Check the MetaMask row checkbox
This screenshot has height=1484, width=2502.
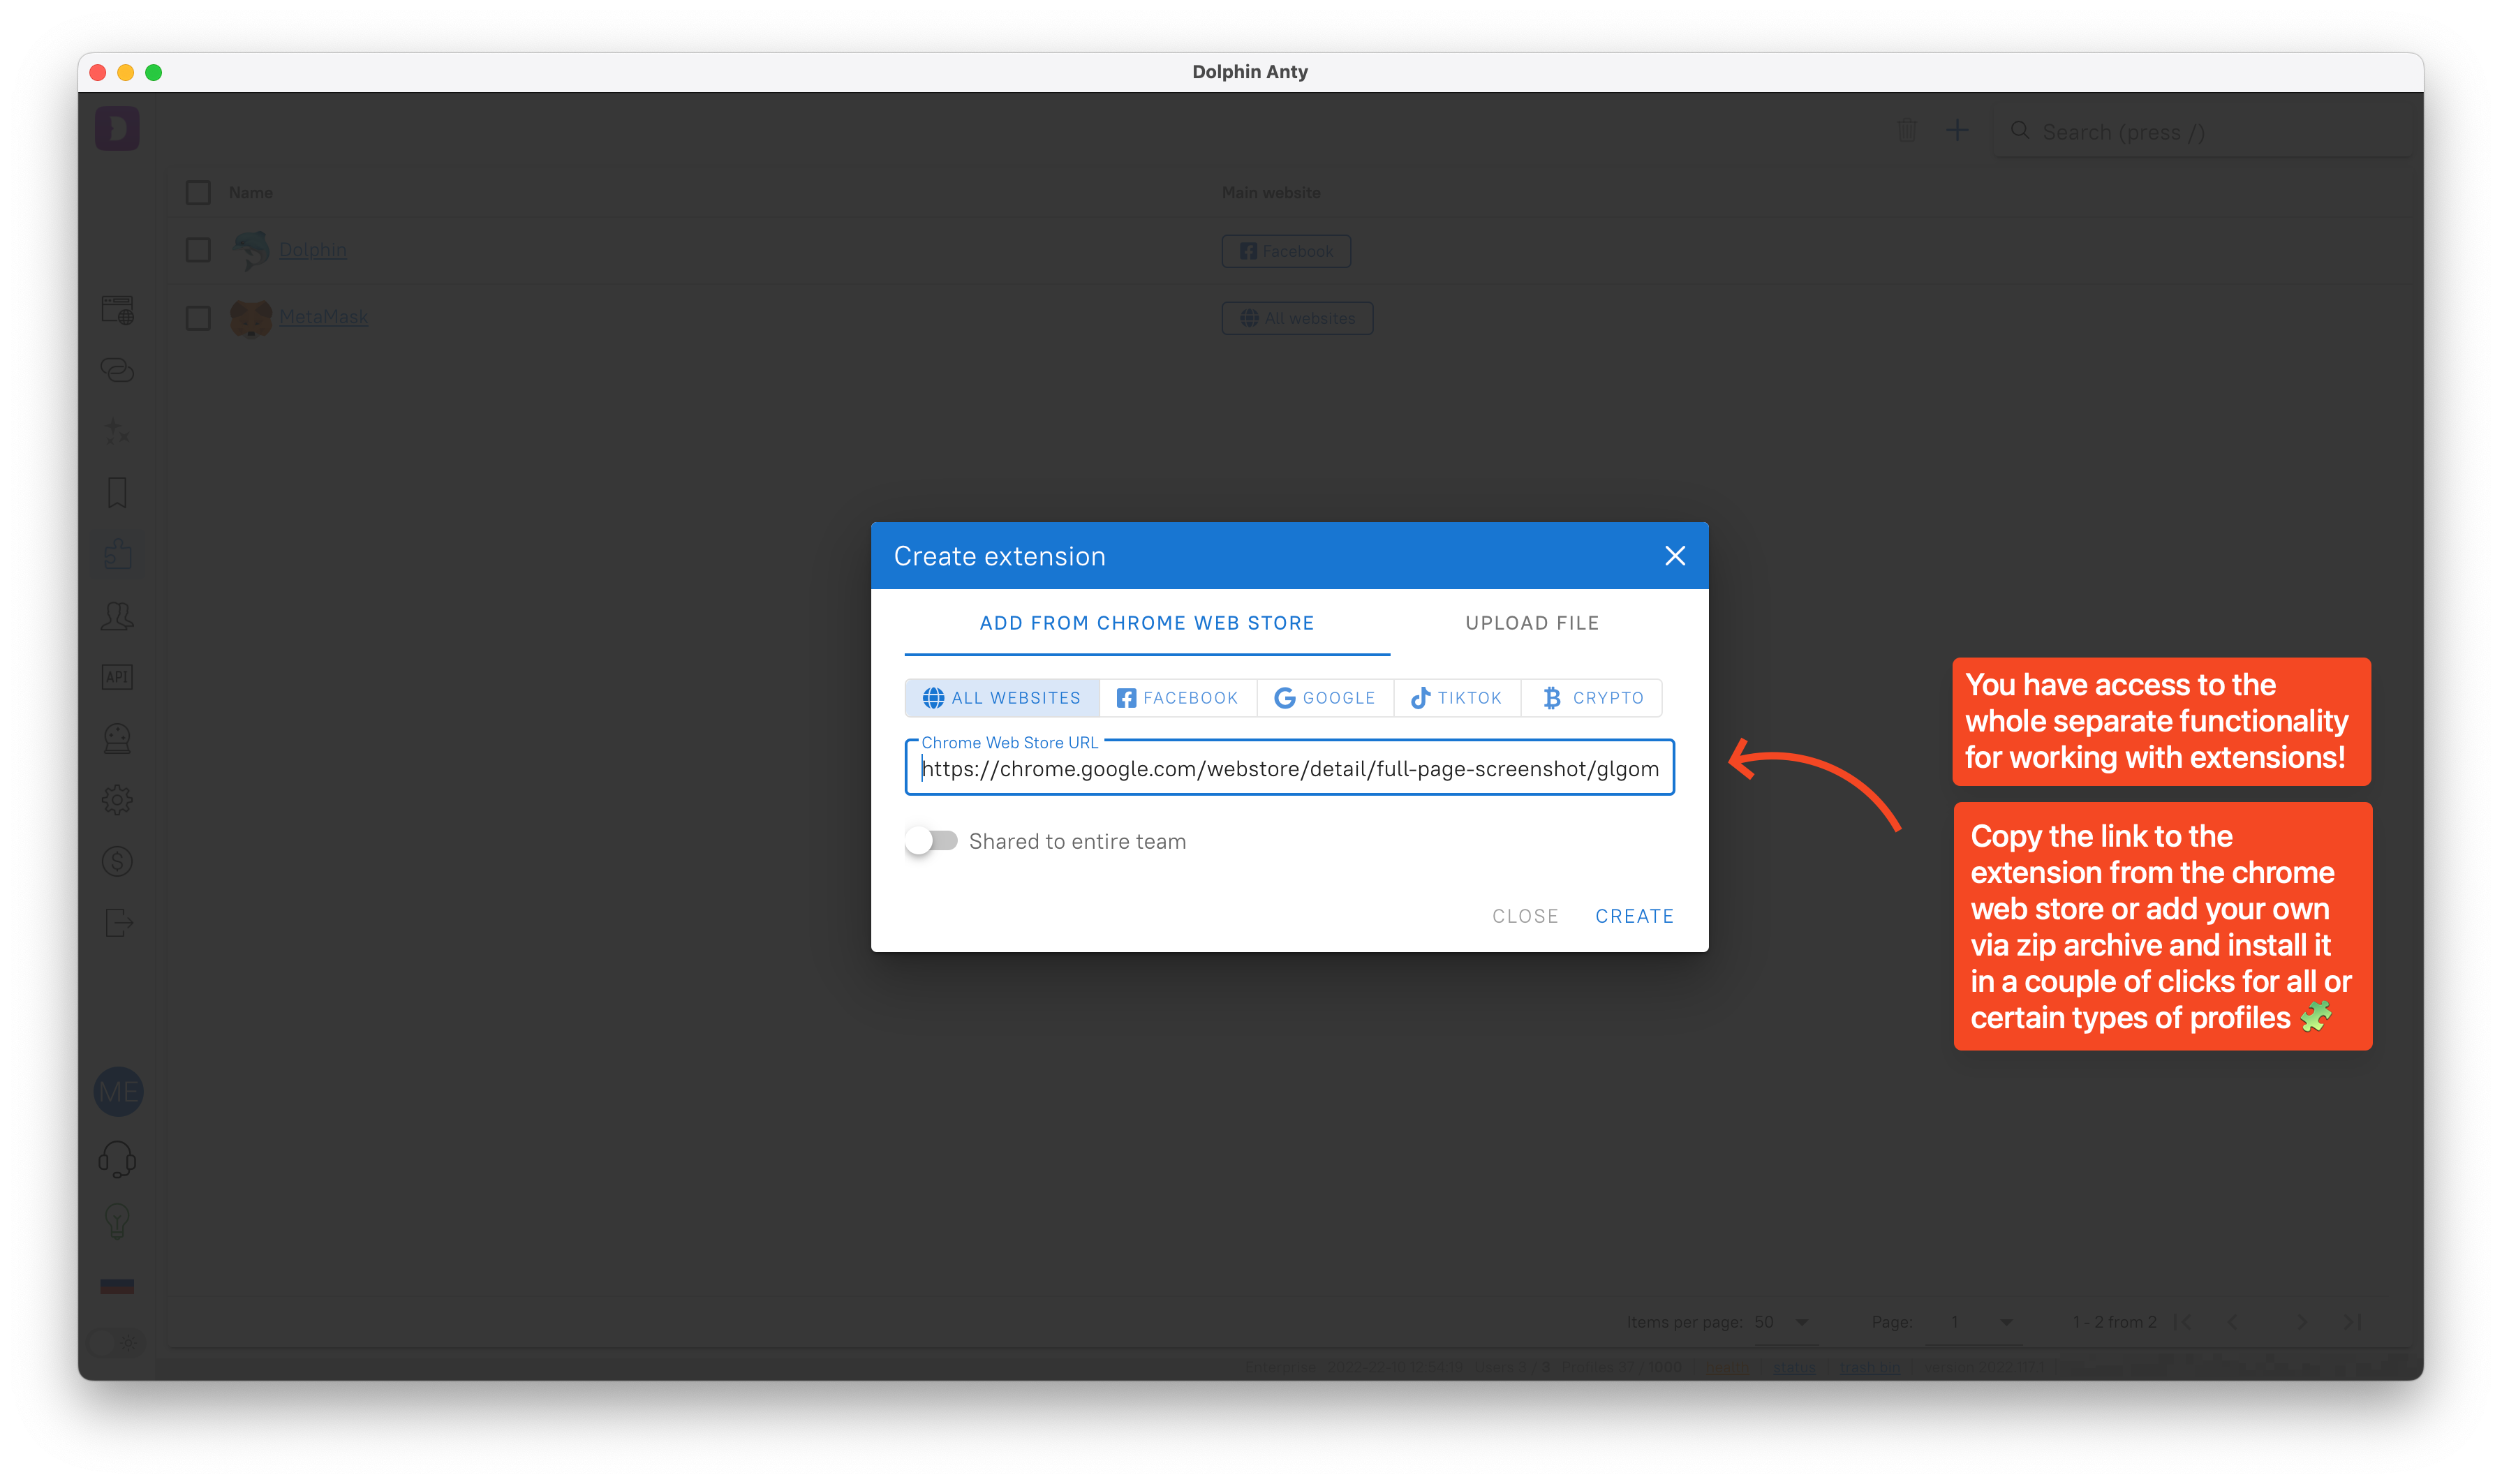click(198, 318)
